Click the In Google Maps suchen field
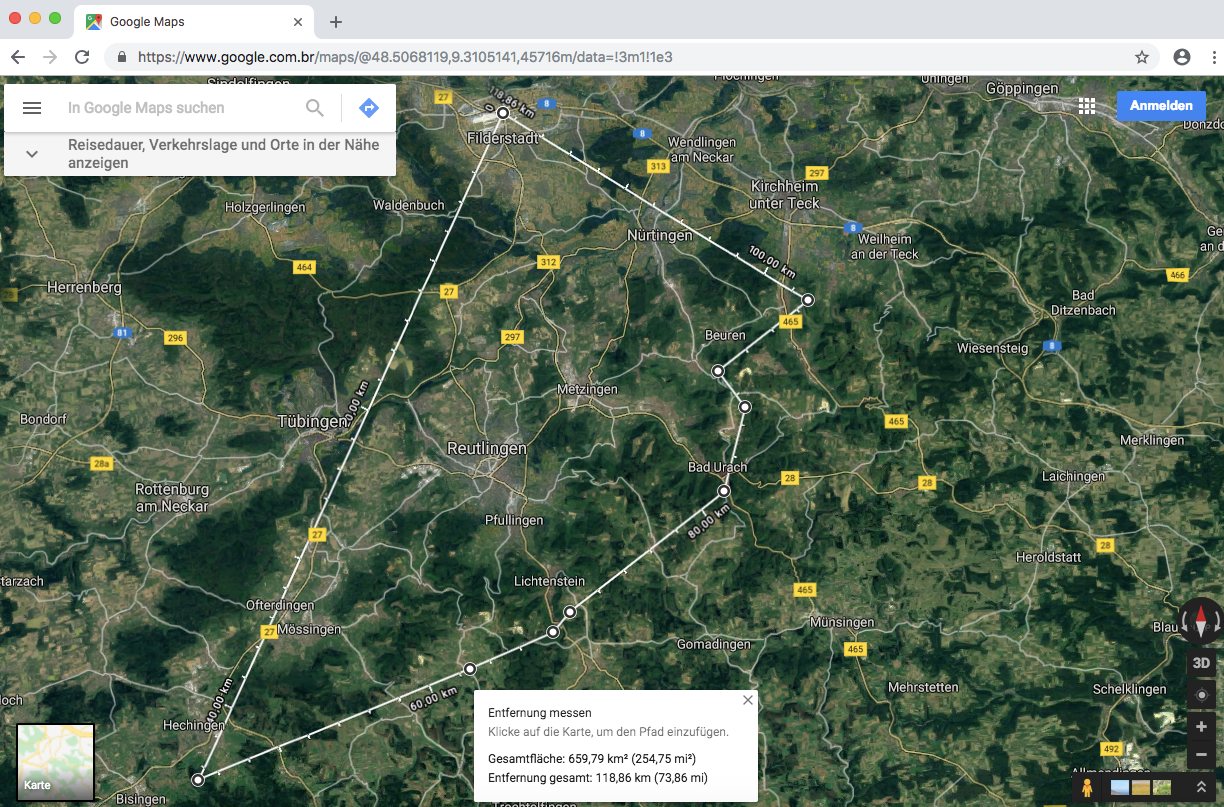1224x807 pixels. pos(180,108)
